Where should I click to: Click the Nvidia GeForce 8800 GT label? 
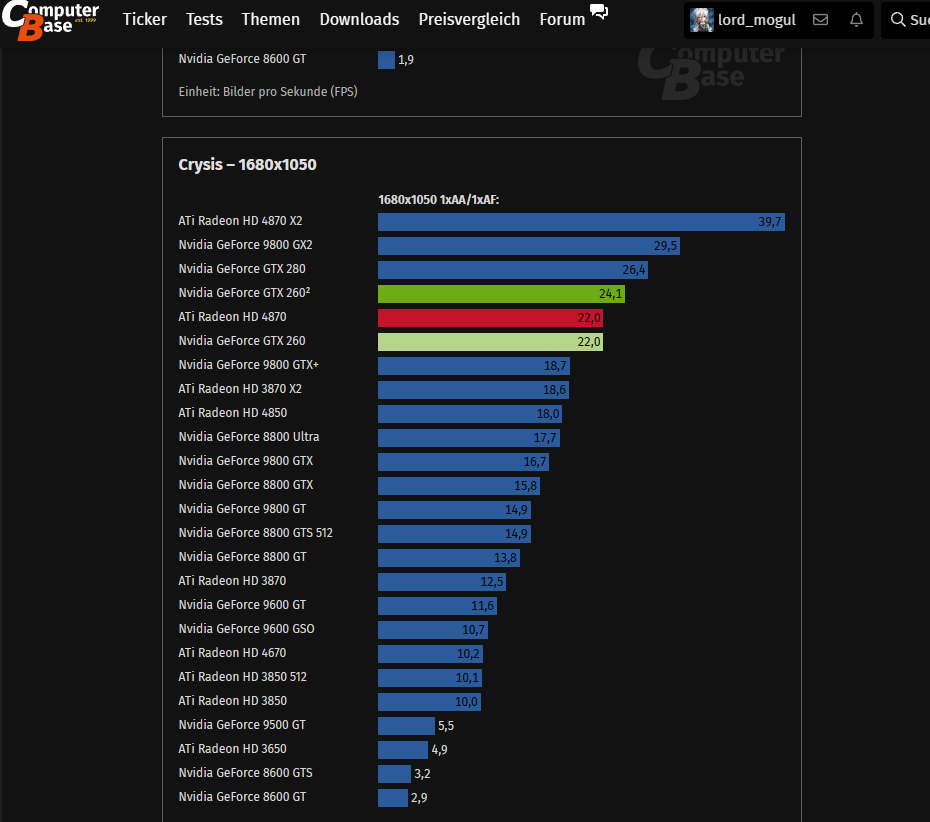click(243, 557)
